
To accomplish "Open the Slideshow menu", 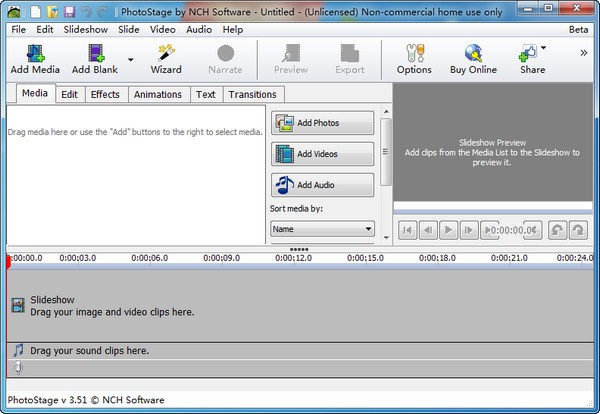I will (x=86, y=29).
